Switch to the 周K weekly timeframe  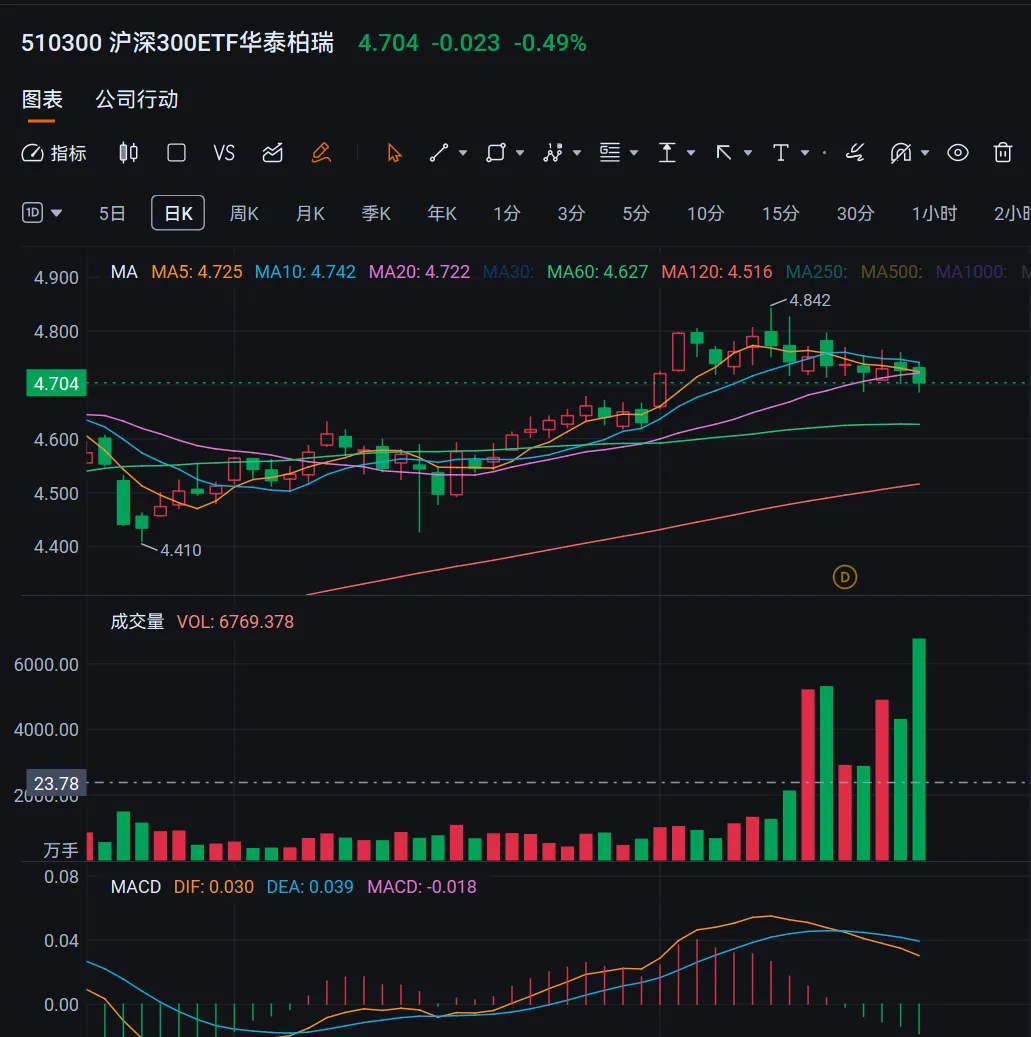coord(244,213)
